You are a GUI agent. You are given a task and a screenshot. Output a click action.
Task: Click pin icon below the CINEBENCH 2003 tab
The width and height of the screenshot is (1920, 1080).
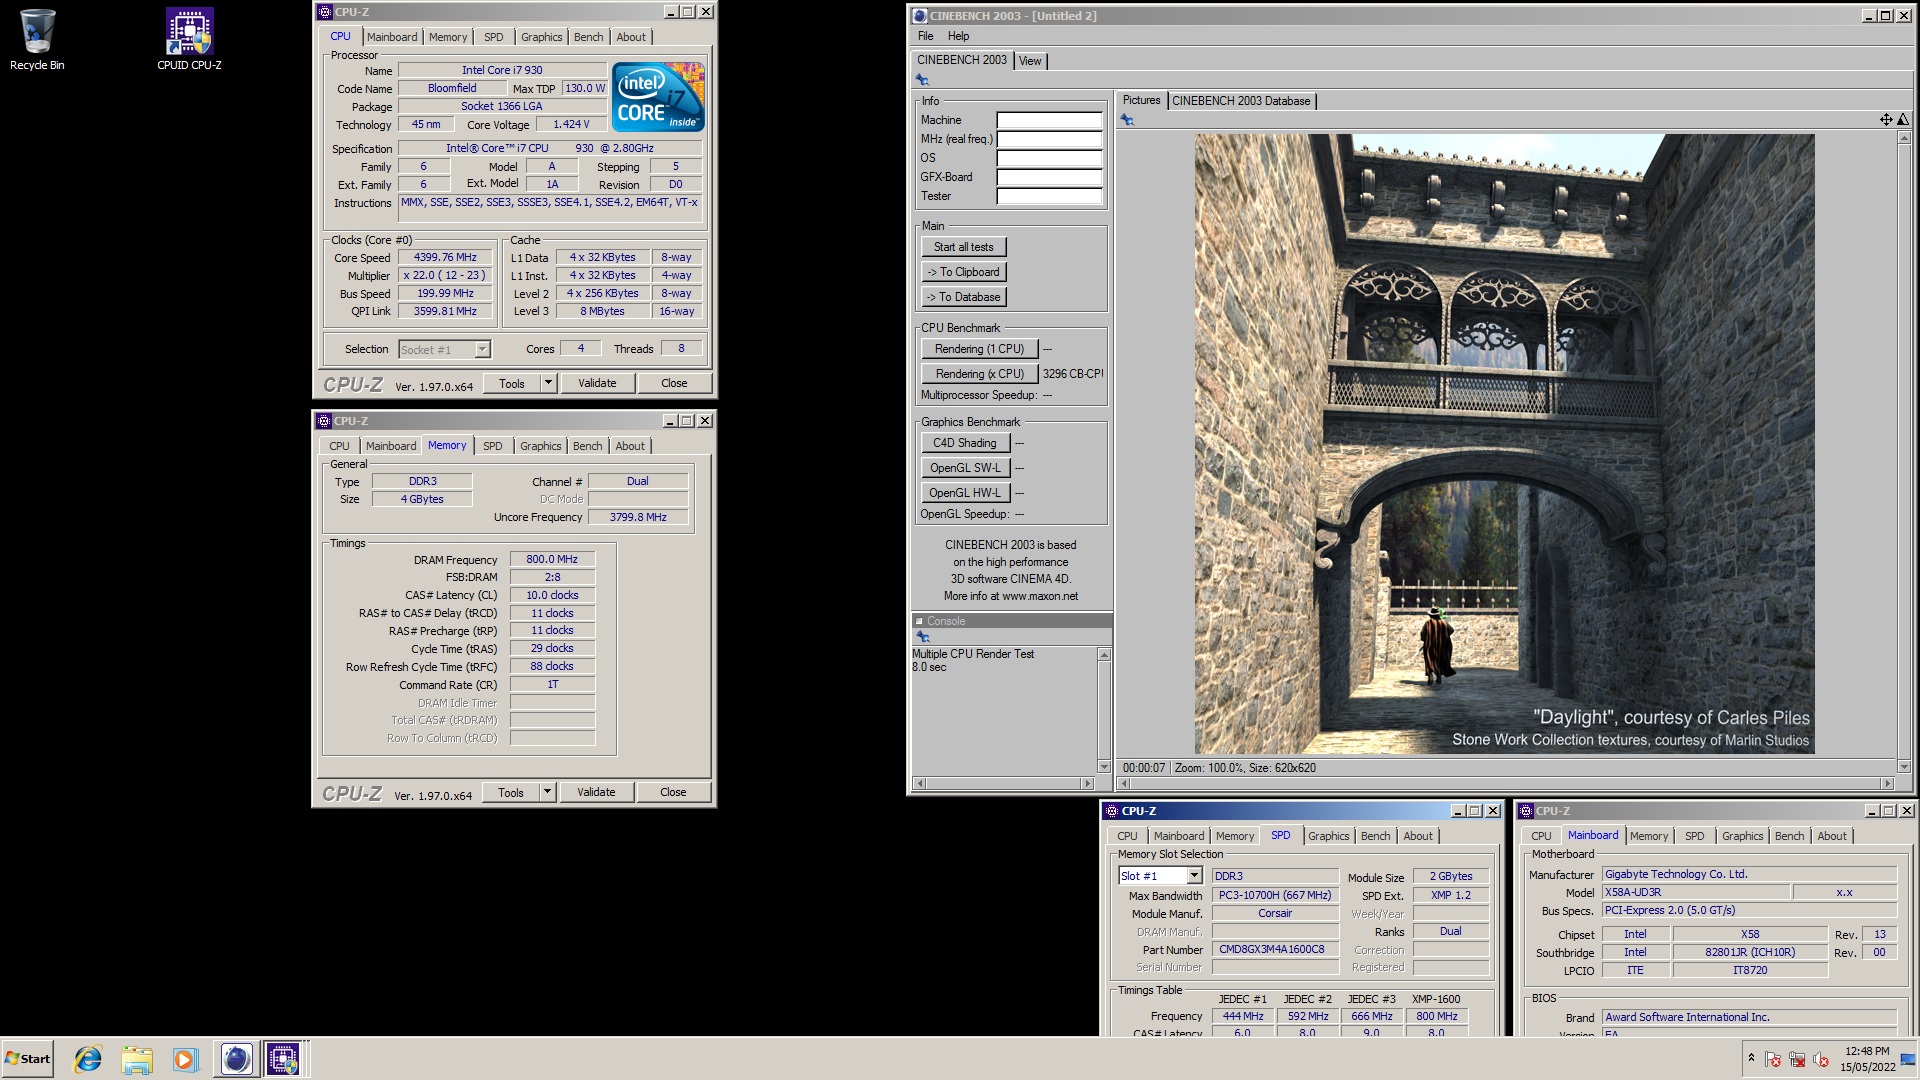(922, 80)
